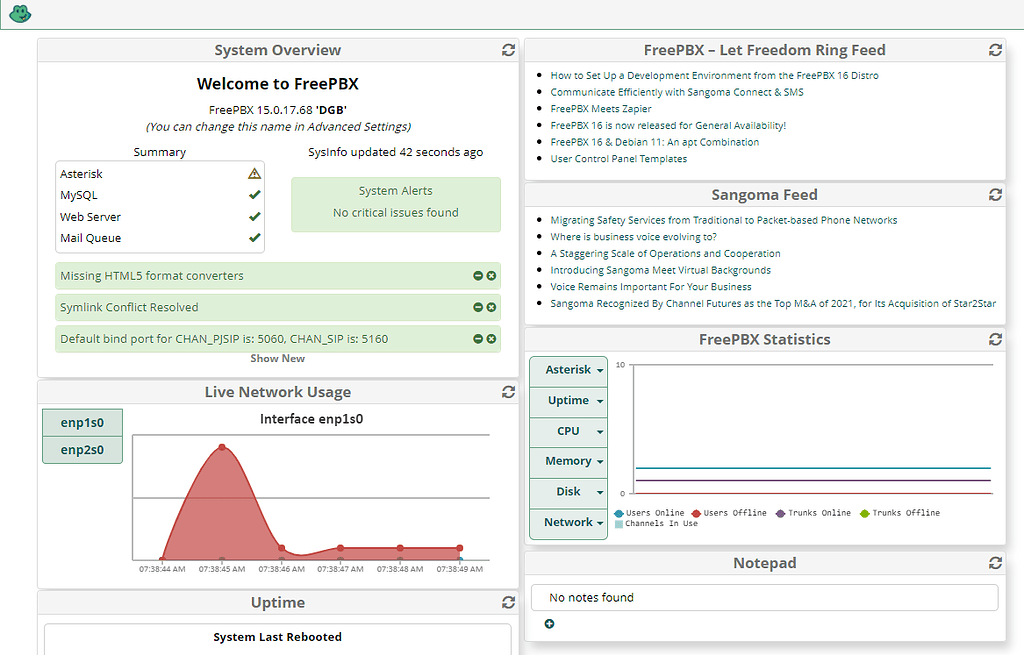Refresh the System Overview widget
This screenshot has height=655, width=1024.
coord(508,49)
